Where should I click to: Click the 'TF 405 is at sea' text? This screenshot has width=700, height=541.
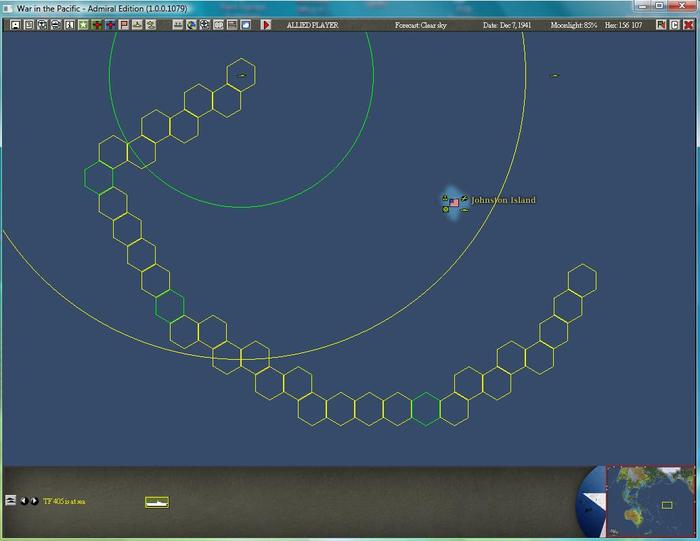click(64, 501)
